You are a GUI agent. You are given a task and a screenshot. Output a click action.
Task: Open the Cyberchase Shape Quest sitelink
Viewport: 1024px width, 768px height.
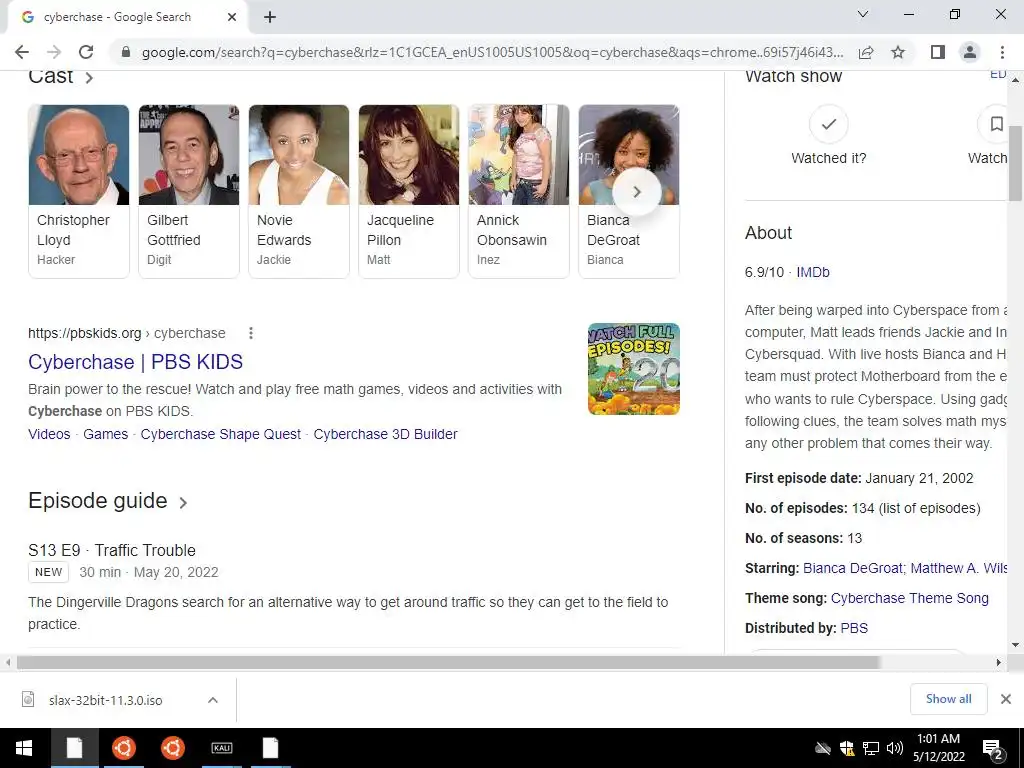coord(221,434)
